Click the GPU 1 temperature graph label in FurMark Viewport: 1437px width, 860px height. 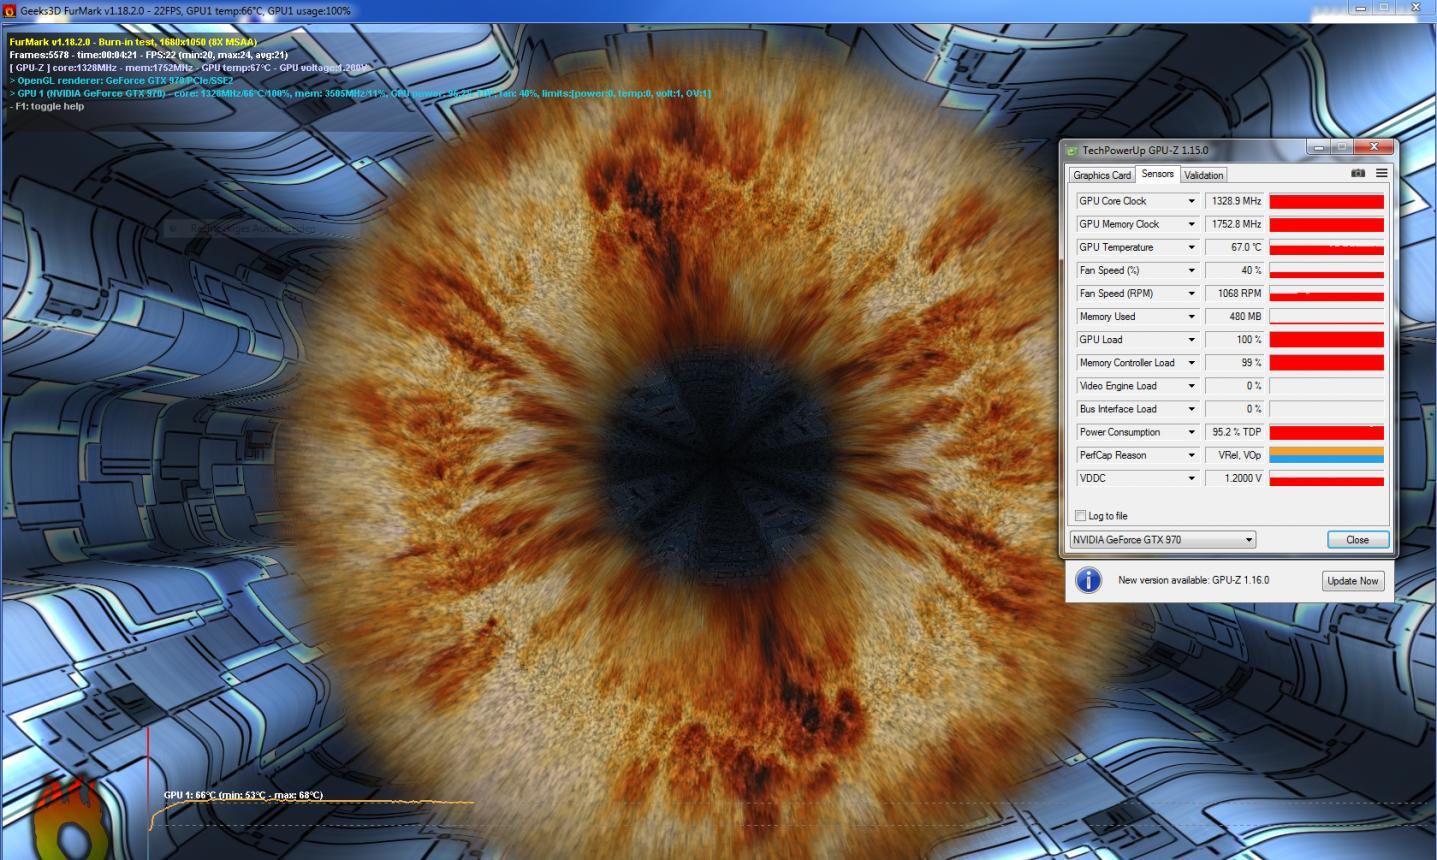tap(243, 795)
